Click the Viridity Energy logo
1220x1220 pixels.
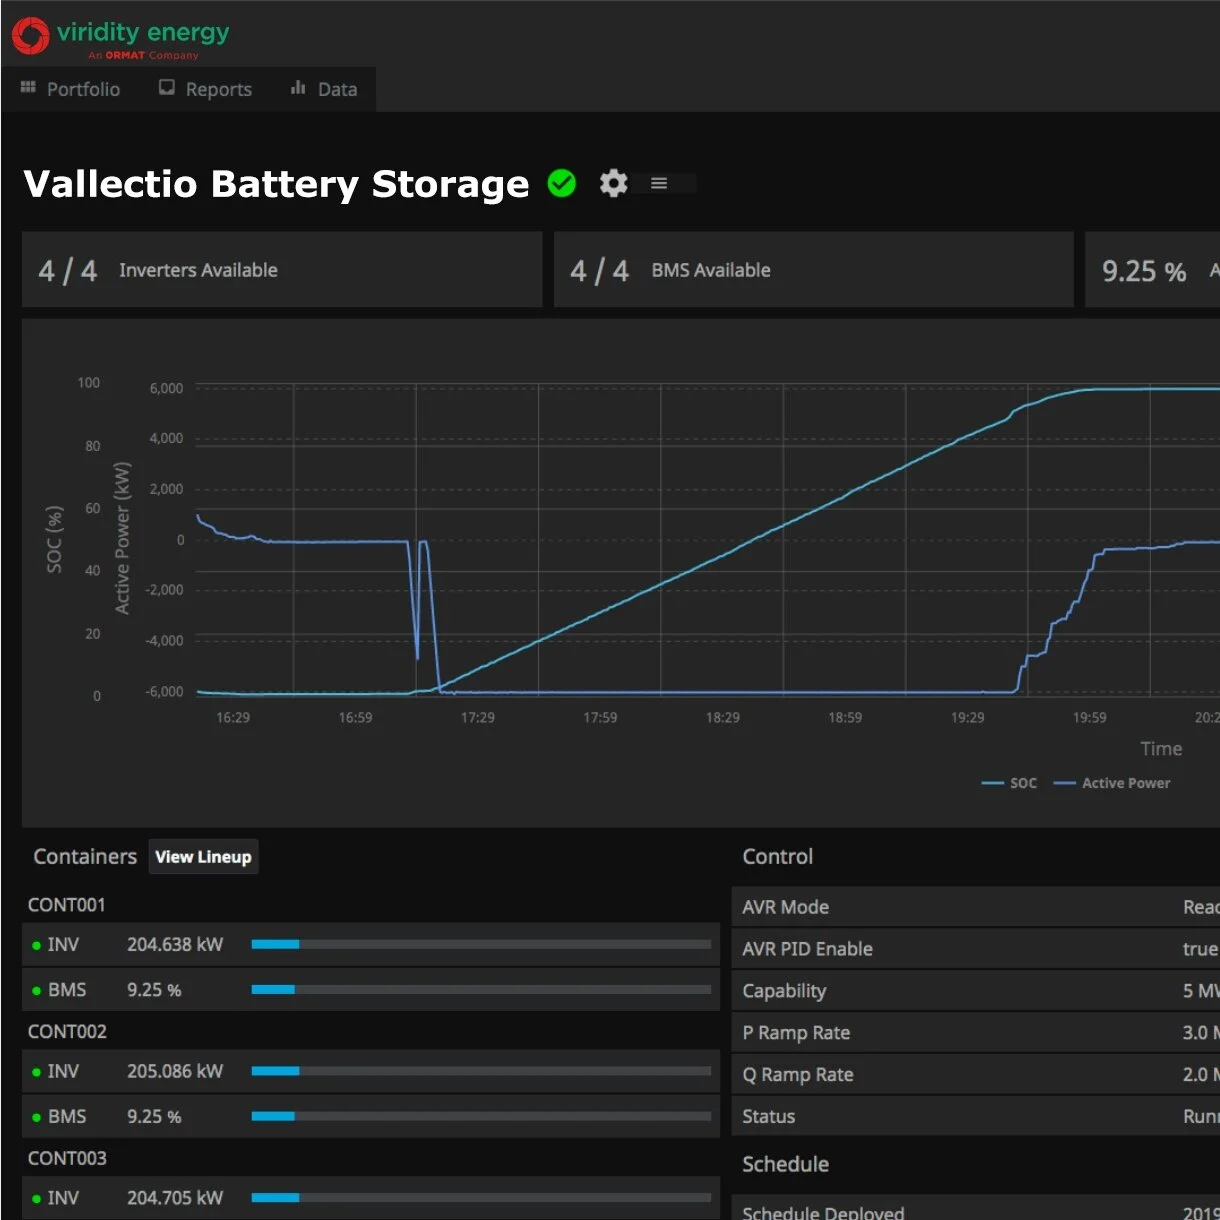[x=121, y=38]
